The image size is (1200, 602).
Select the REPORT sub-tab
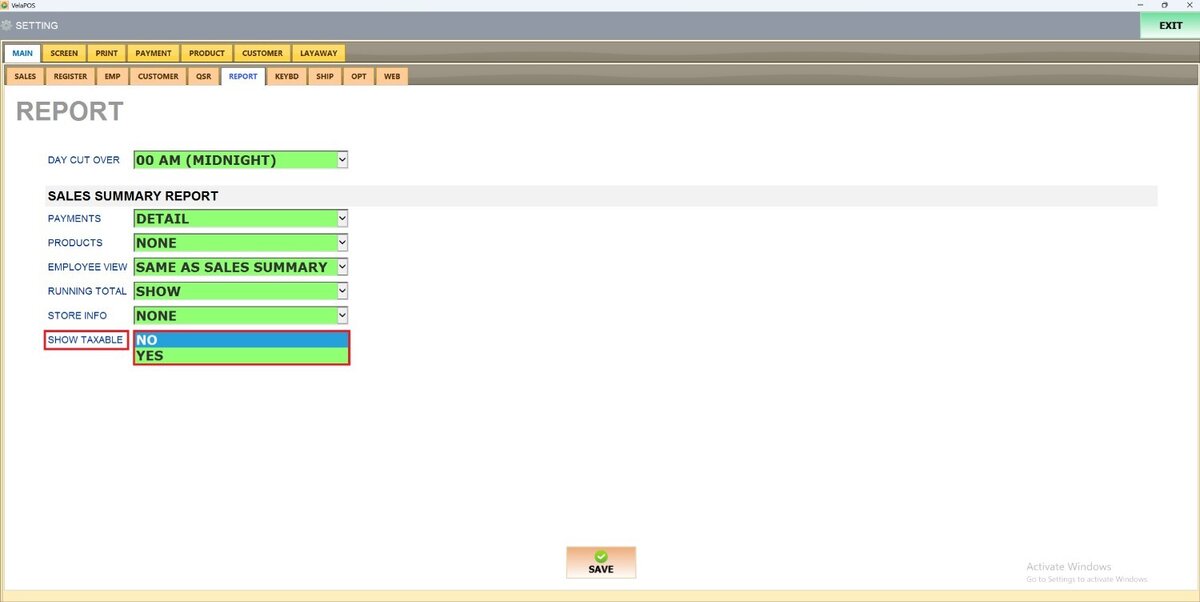[x=243, y=76]
